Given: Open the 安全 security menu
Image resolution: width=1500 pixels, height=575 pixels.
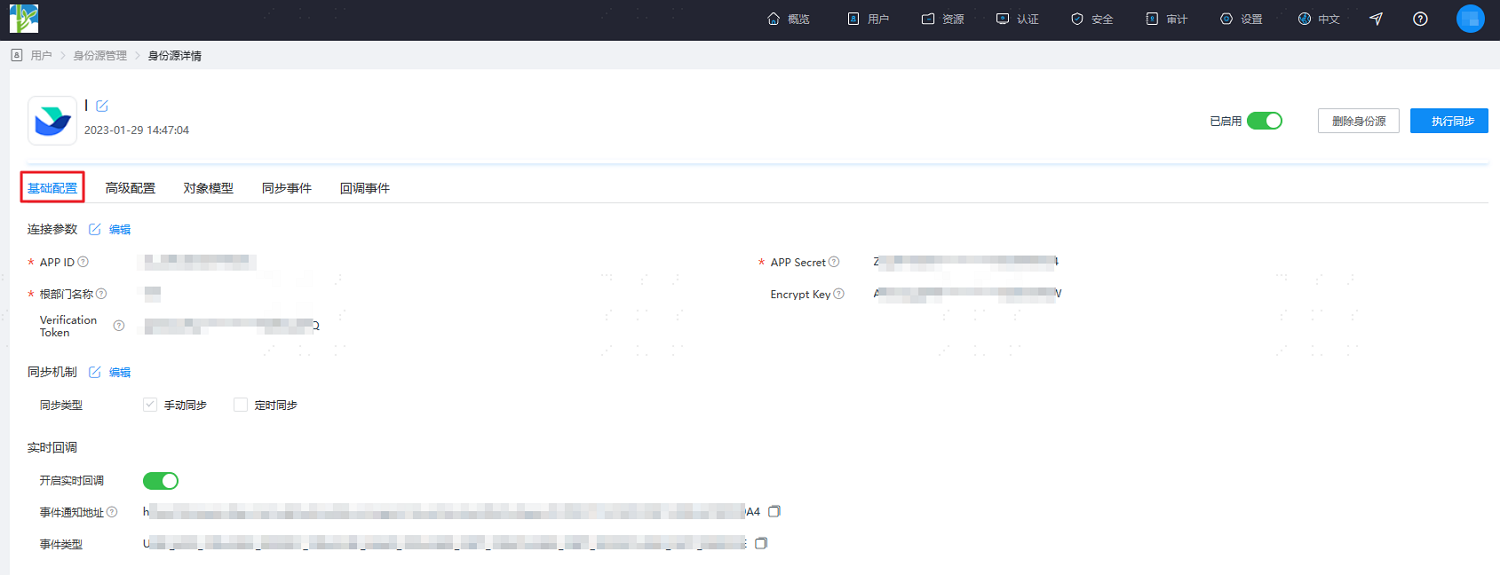Looking at the screenshot, I should [1092, 19].
